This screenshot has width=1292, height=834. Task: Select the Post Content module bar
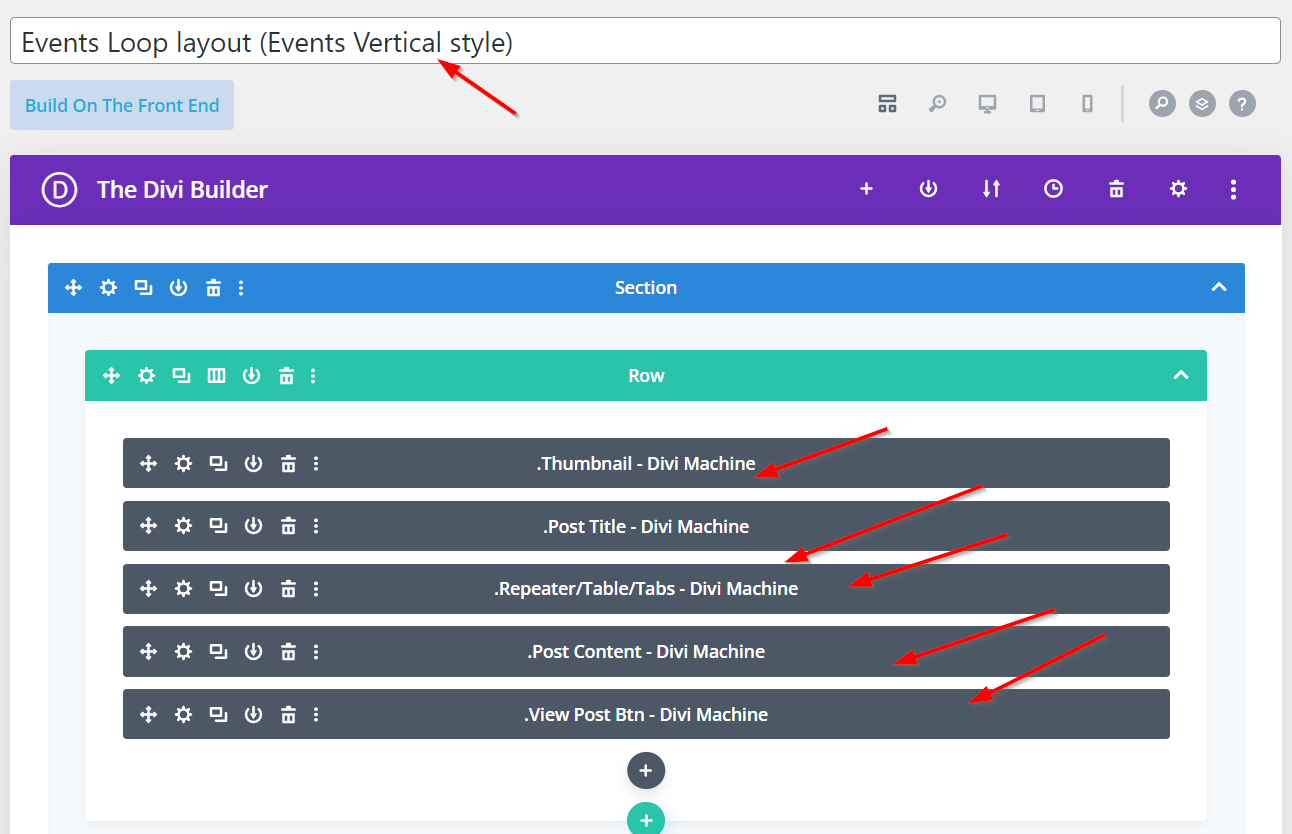point(646,652)
